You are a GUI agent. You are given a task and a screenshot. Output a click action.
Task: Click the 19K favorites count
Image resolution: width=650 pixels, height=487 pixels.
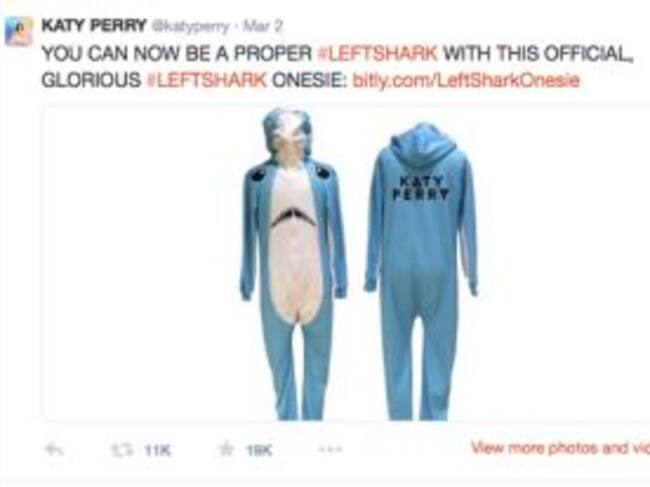[259, 451]
